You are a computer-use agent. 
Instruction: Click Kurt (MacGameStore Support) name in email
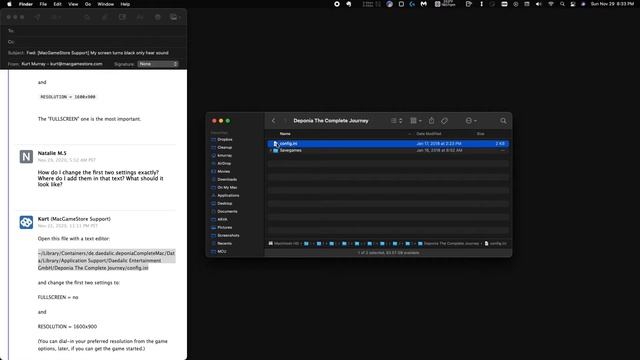[x=74, y=219]
